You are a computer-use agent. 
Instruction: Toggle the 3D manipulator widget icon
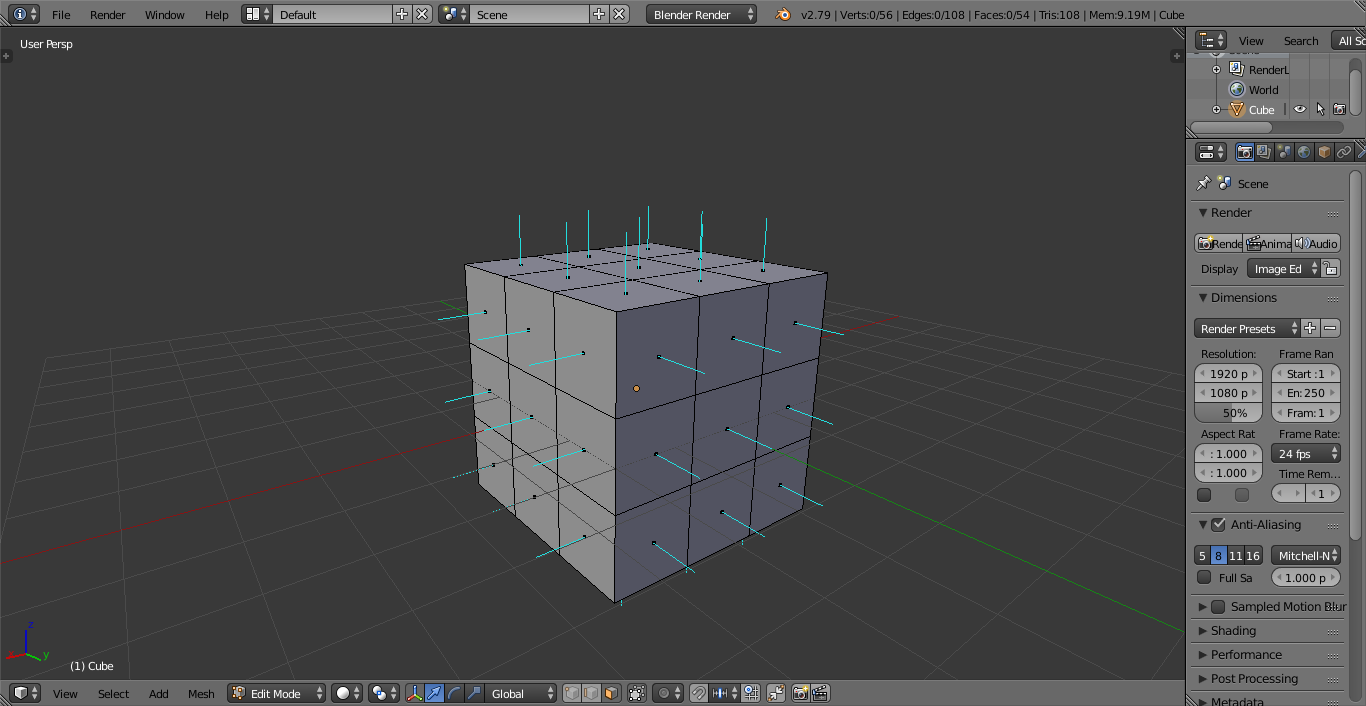pyautogui.click(x=414, y=693)
